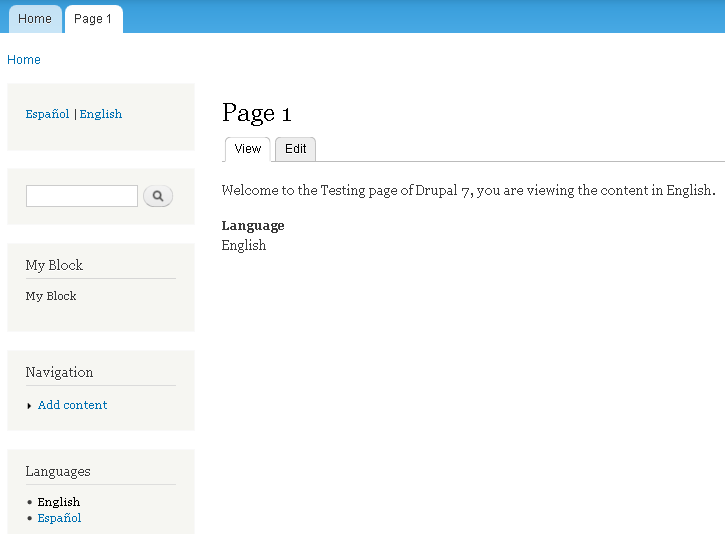The width and height of the screenshot is (725, 534).
Task: Click the Navigation block title
Action: coord(59,372)
